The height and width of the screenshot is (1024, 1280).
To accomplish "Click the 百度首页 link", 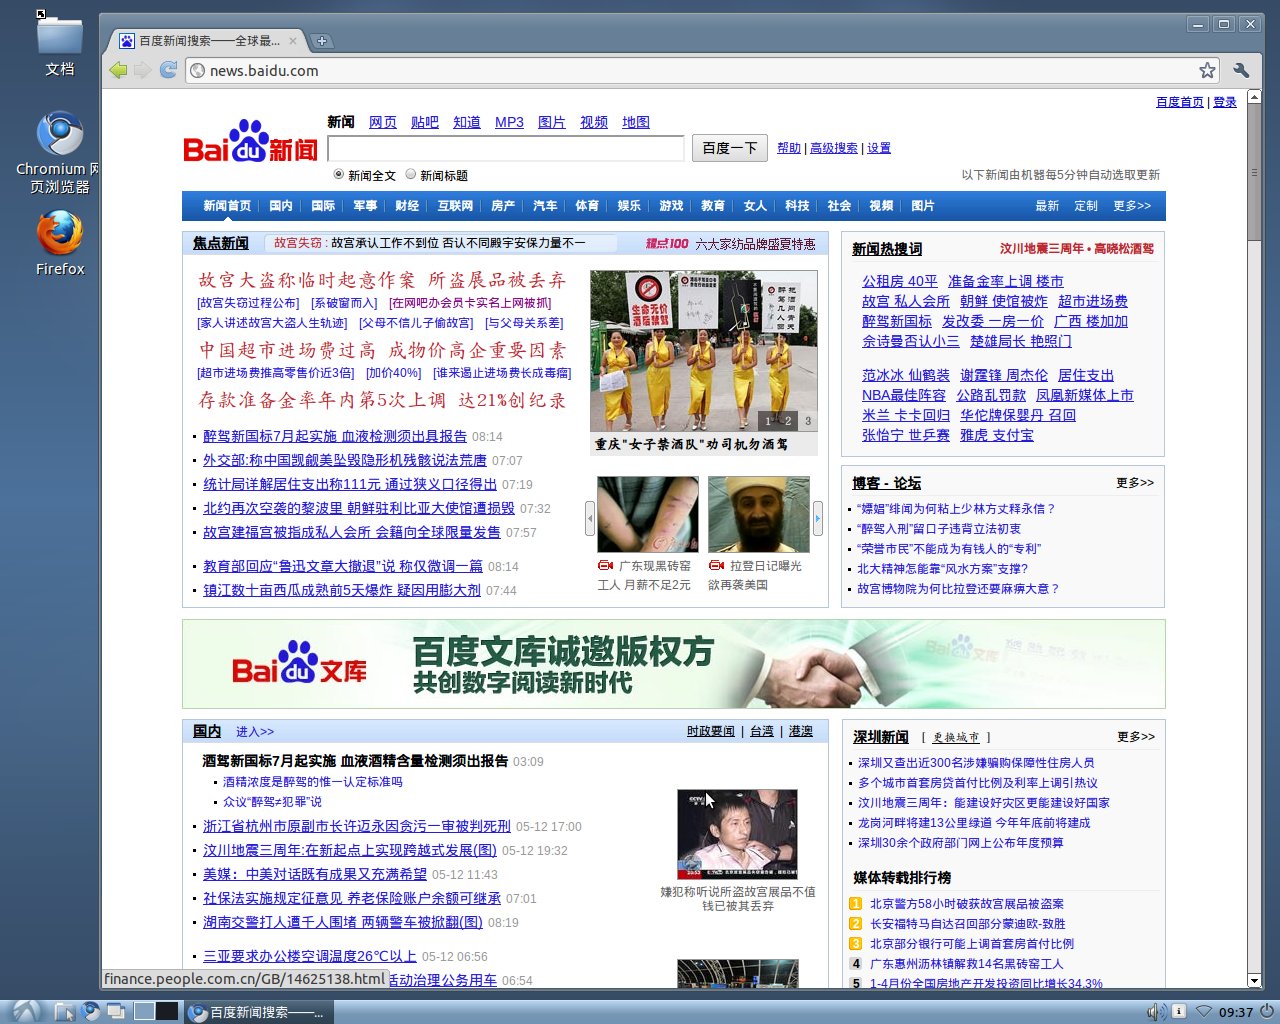I will click(1180, 102).
